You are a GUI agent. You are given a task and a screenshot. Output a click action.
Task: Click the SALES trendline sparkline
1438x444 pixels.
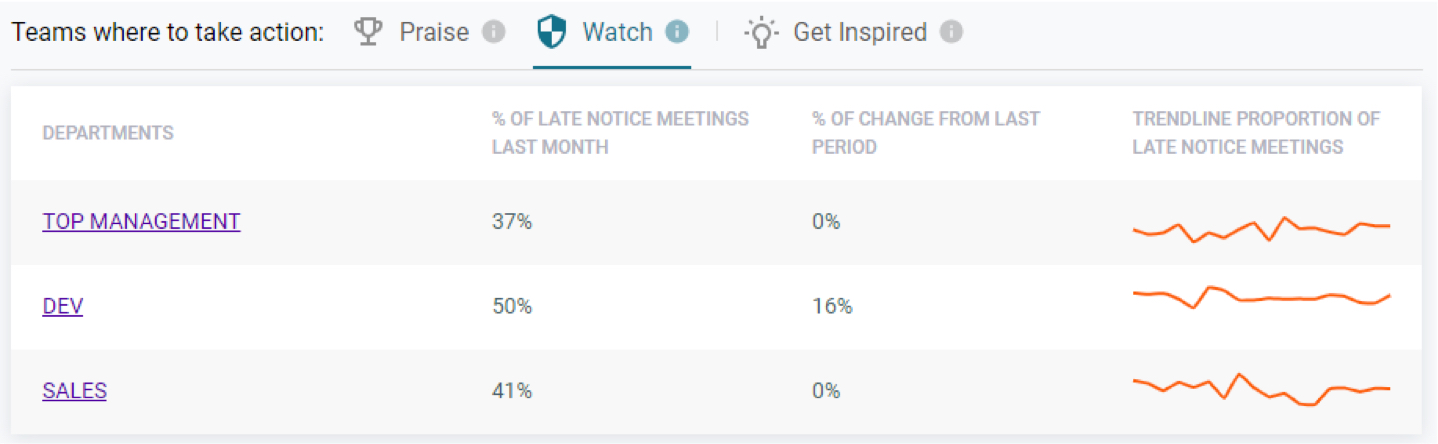(1262, 389)
